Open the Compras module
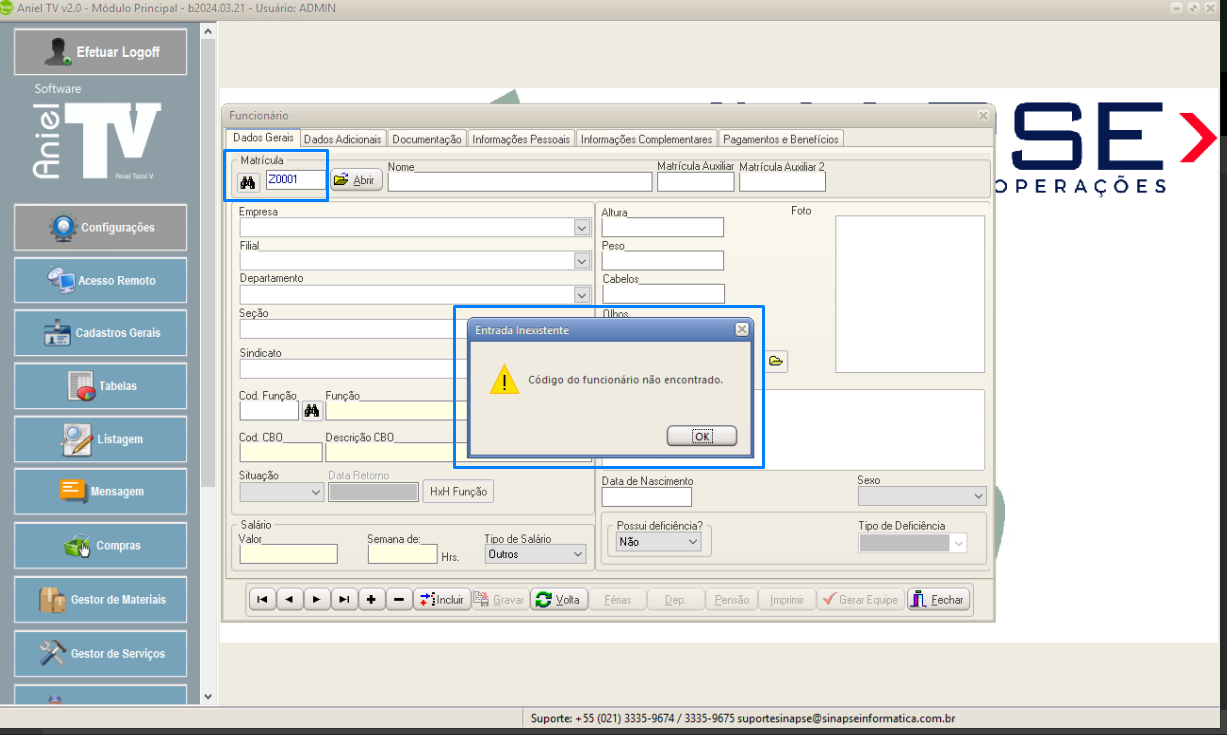Image resolution: width=1227 pixels, height=735 pixels. coord(100,546)
